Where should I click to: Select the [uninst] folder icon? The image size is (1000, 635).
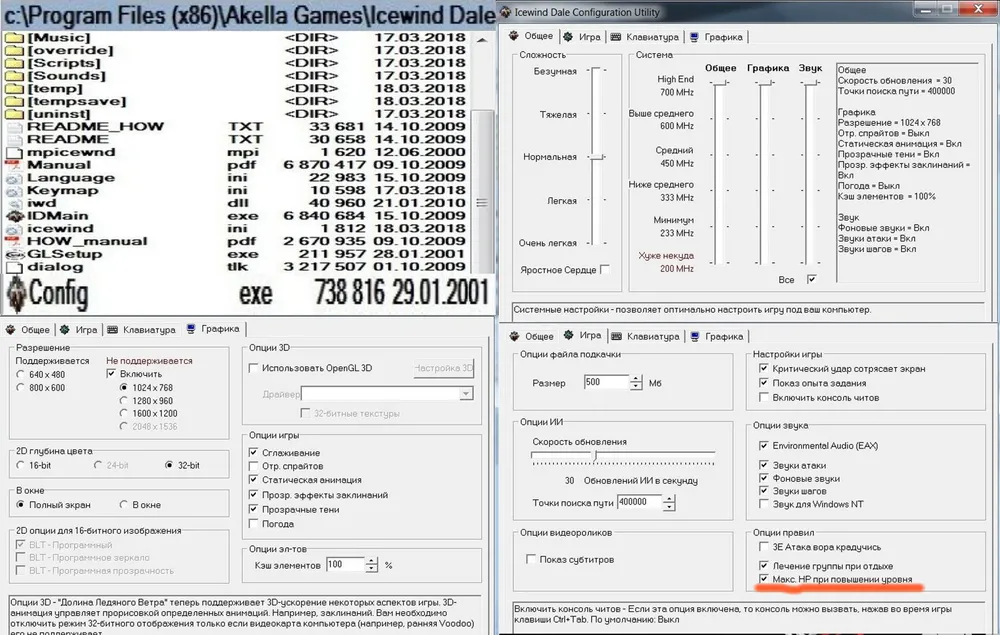click(14, 114)
